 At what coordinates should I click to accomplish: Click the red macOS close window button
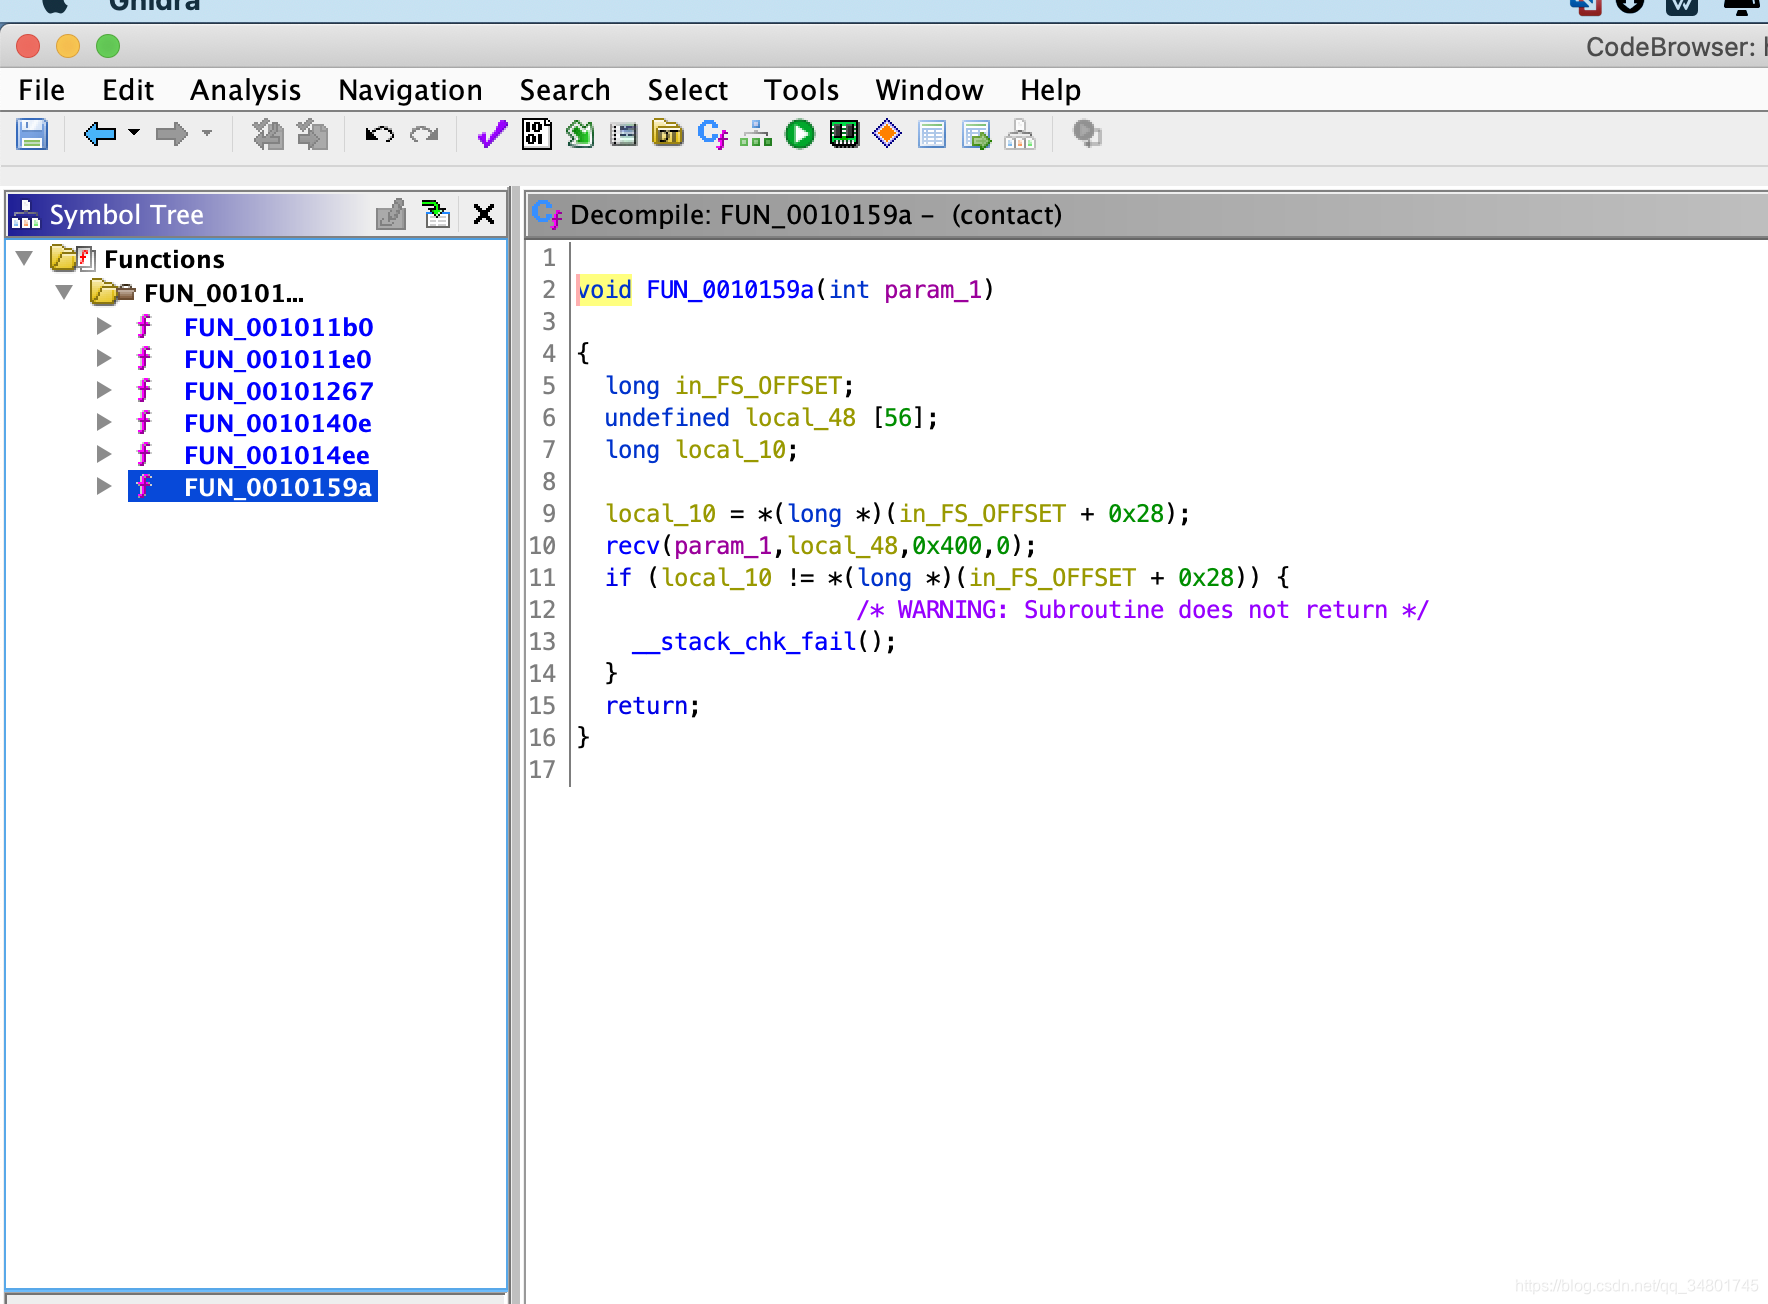[x=28, y=46]
